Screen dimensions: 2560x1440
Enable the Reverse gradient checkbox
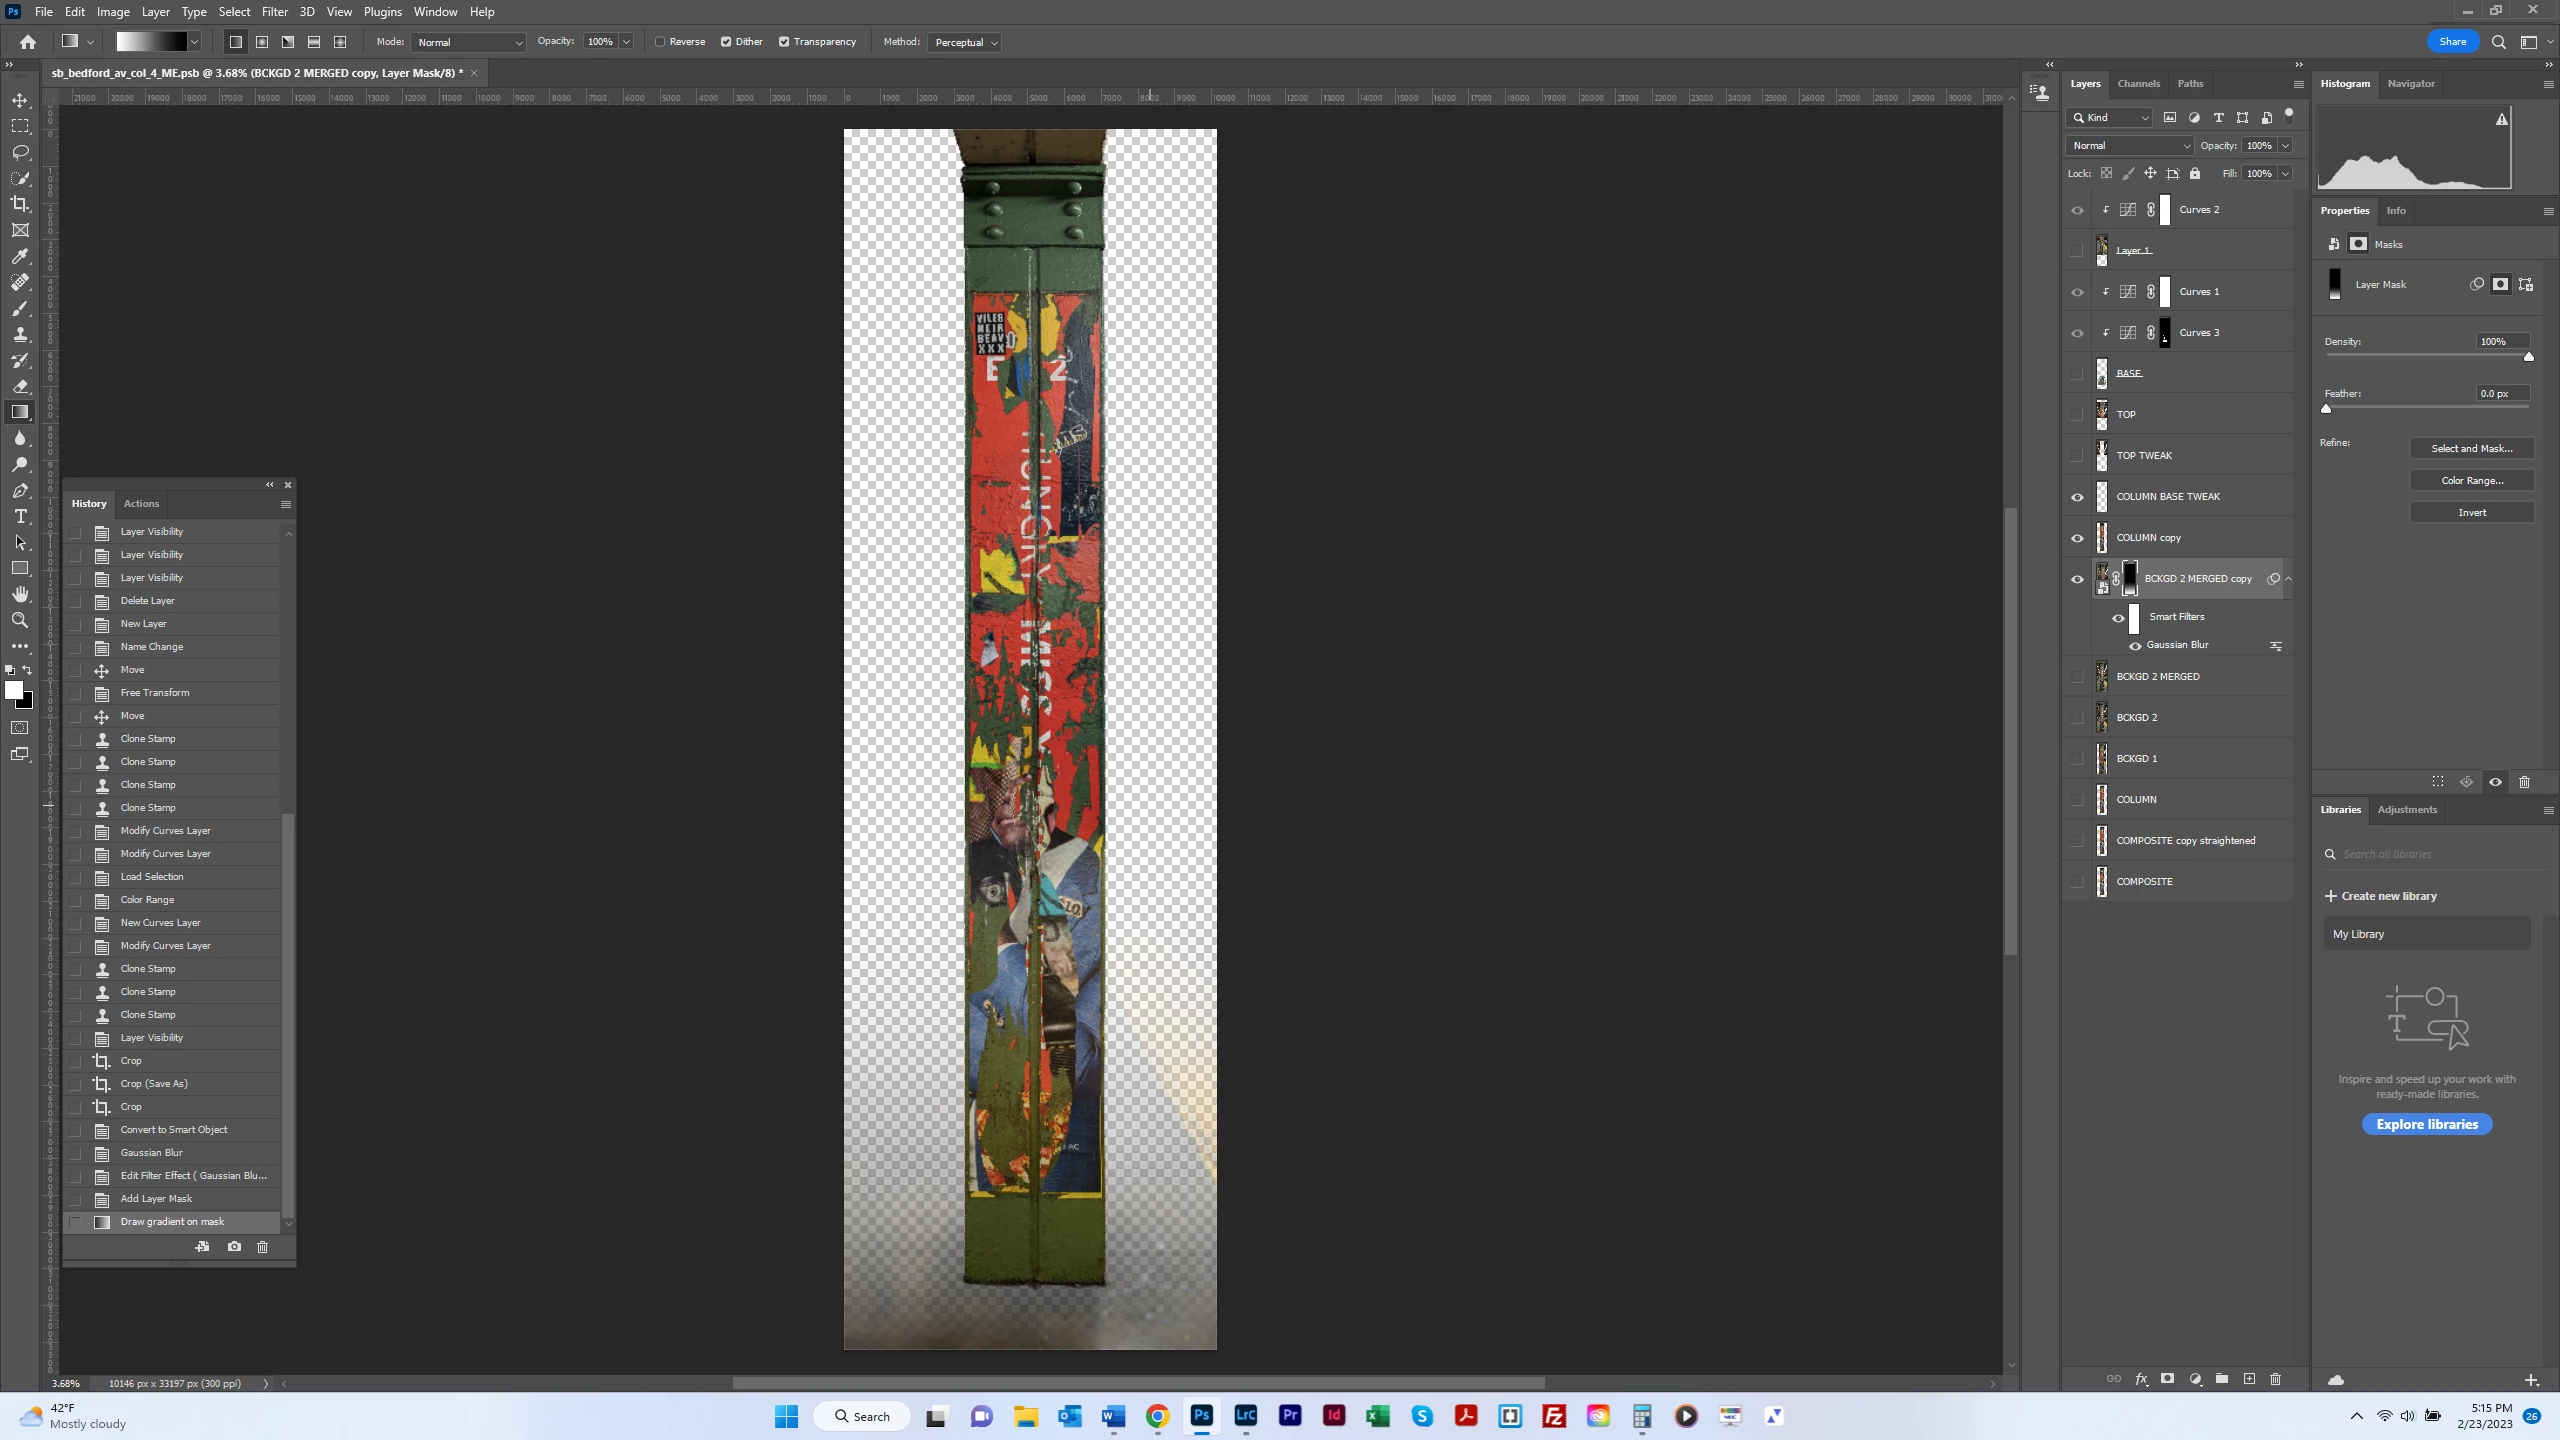(x=660, y=42)
